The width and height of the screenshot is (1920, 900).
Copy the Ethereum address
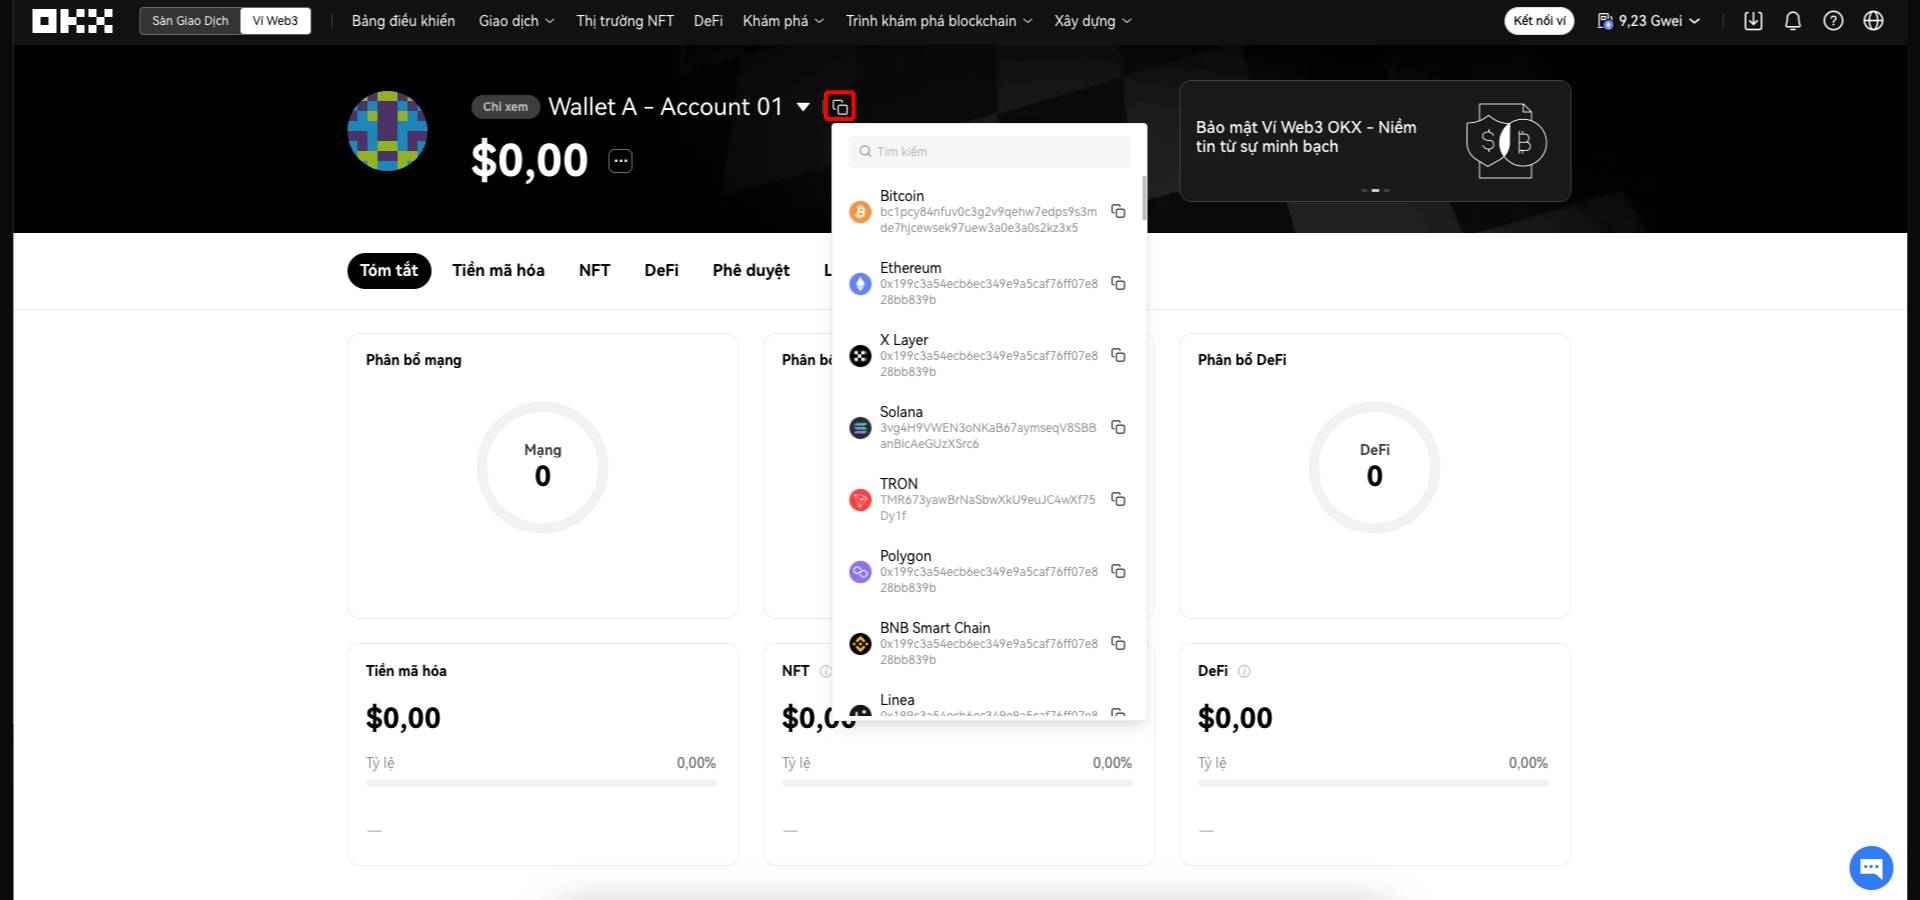coord(1118,283)
